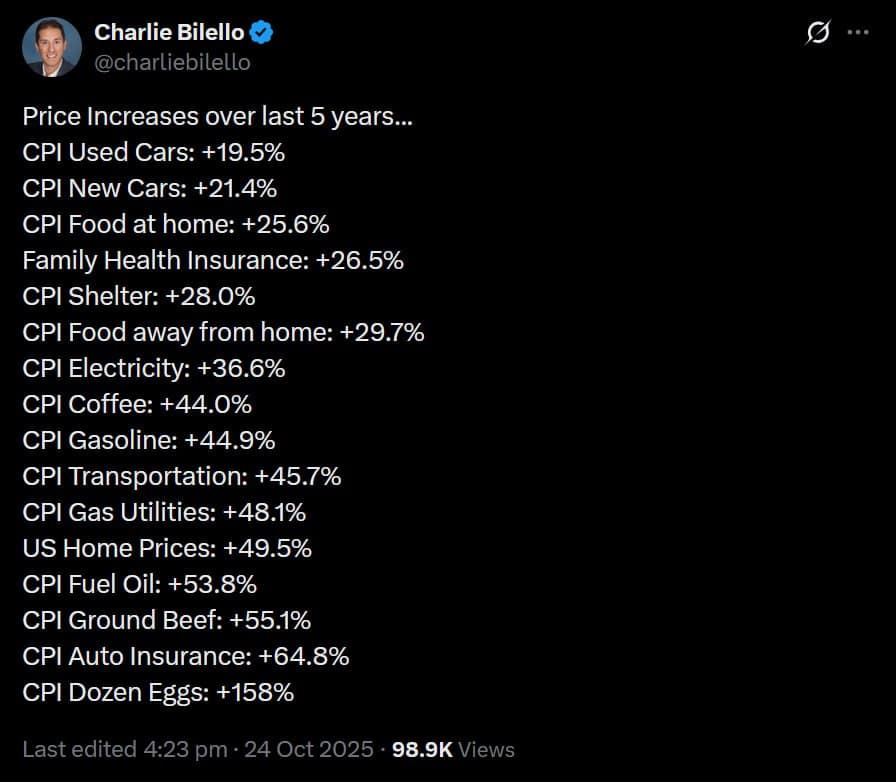Click the CPI Auto Insurance +64.8% line
Screen dimensions: 896x782
coord(186,656)
